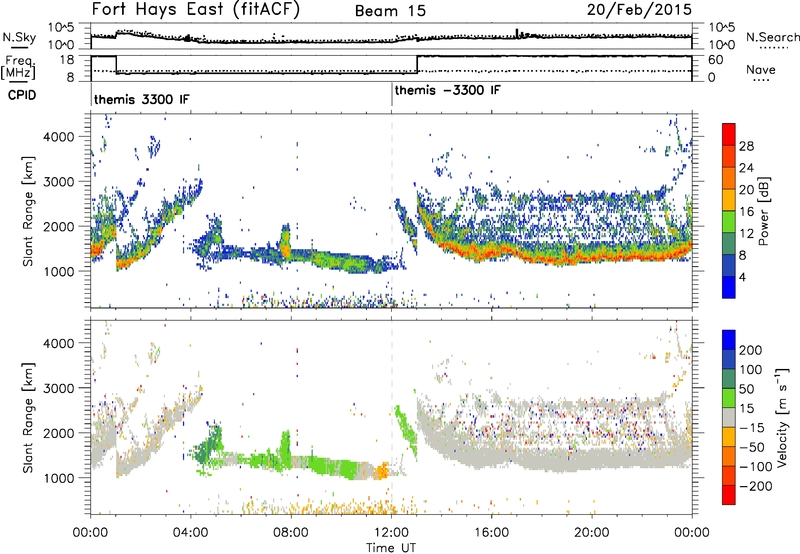The width and height of the screenshot is (800, 554).
Task: Select the "Beam 15" label
Action: [x=390, y=11]
